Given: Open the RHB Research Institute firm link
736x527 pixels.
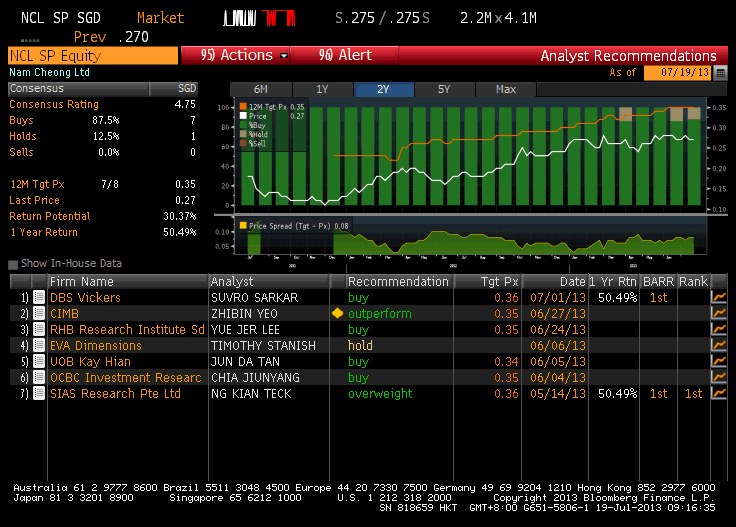Looking at the screenshot, I should pyautogui.click(x=127, y=329).
